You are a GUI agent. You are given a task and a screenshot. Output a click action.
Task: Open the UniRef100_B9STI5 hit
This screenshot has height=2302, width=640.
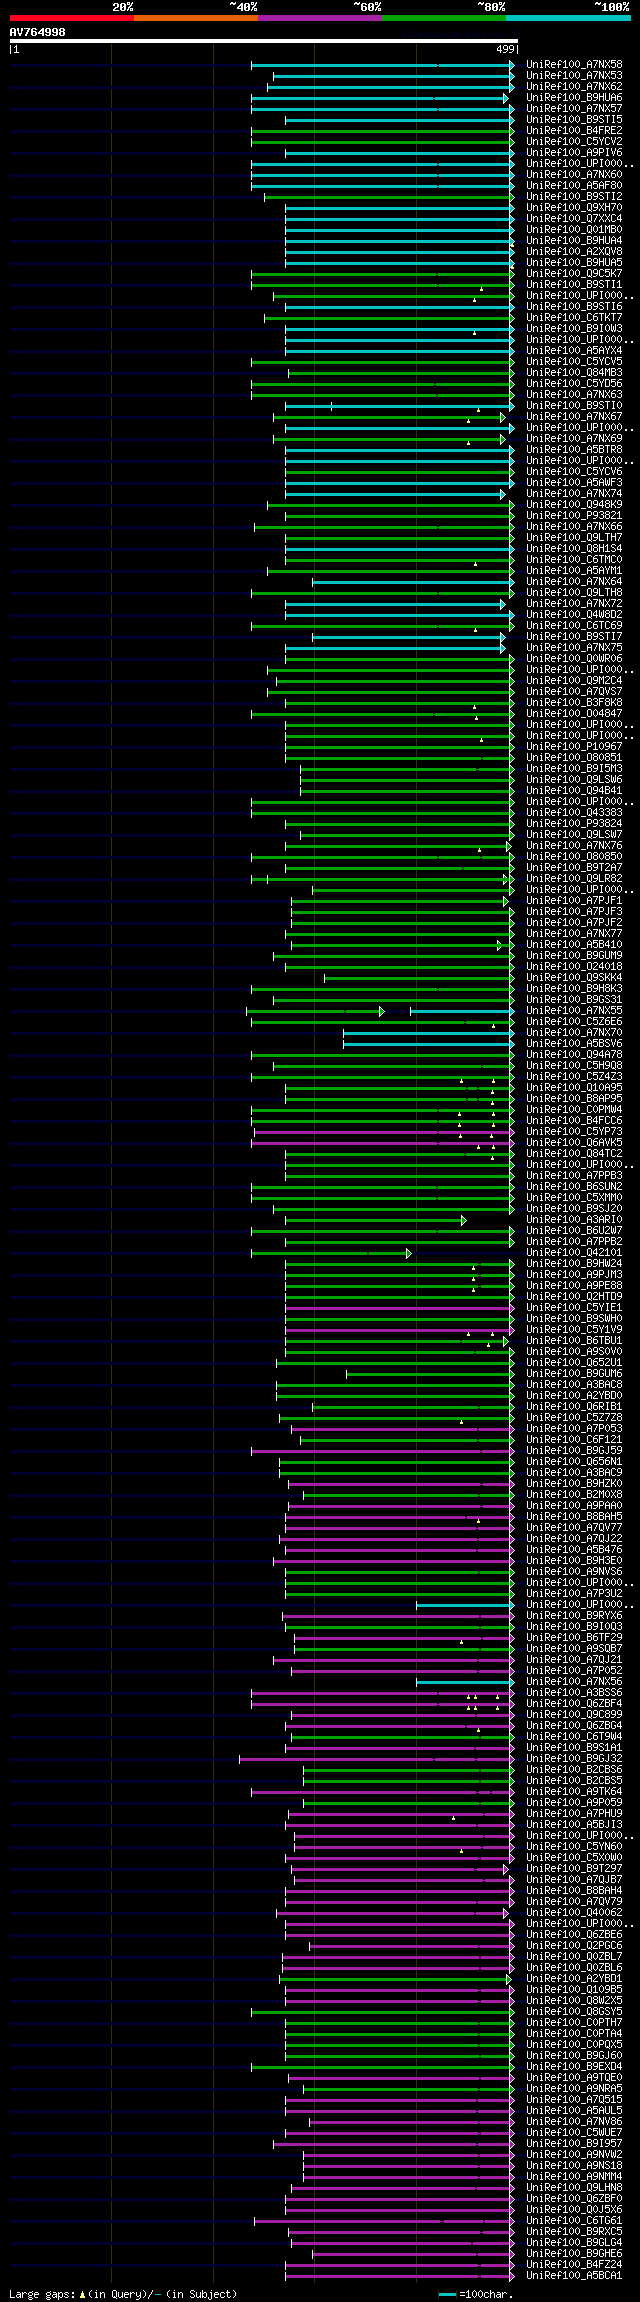coord(574,120)
